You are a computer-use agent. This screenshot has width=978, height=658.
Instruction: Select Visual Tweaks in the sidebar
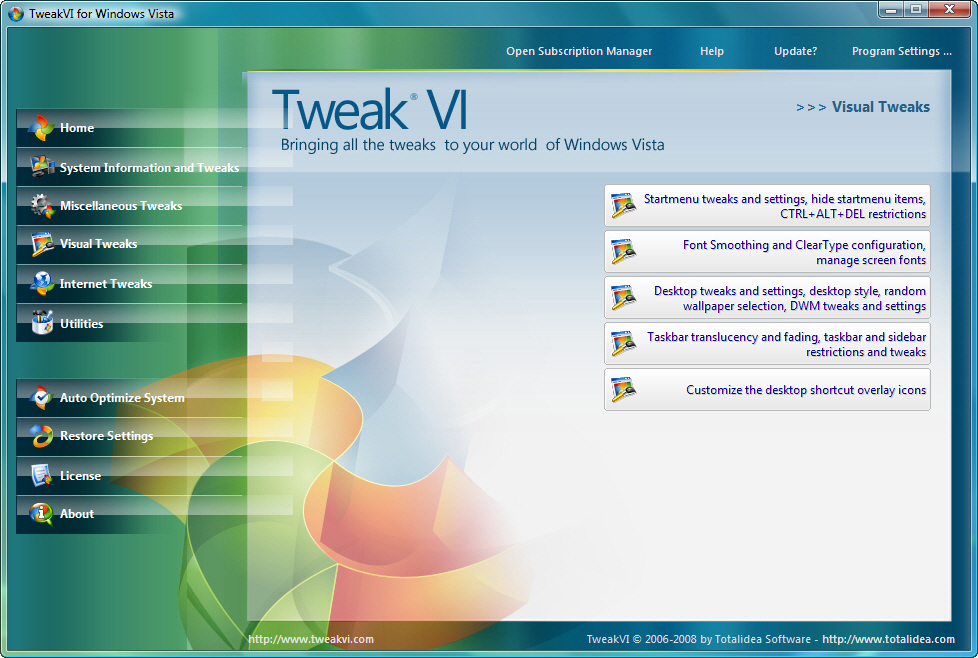pos(98,244)
